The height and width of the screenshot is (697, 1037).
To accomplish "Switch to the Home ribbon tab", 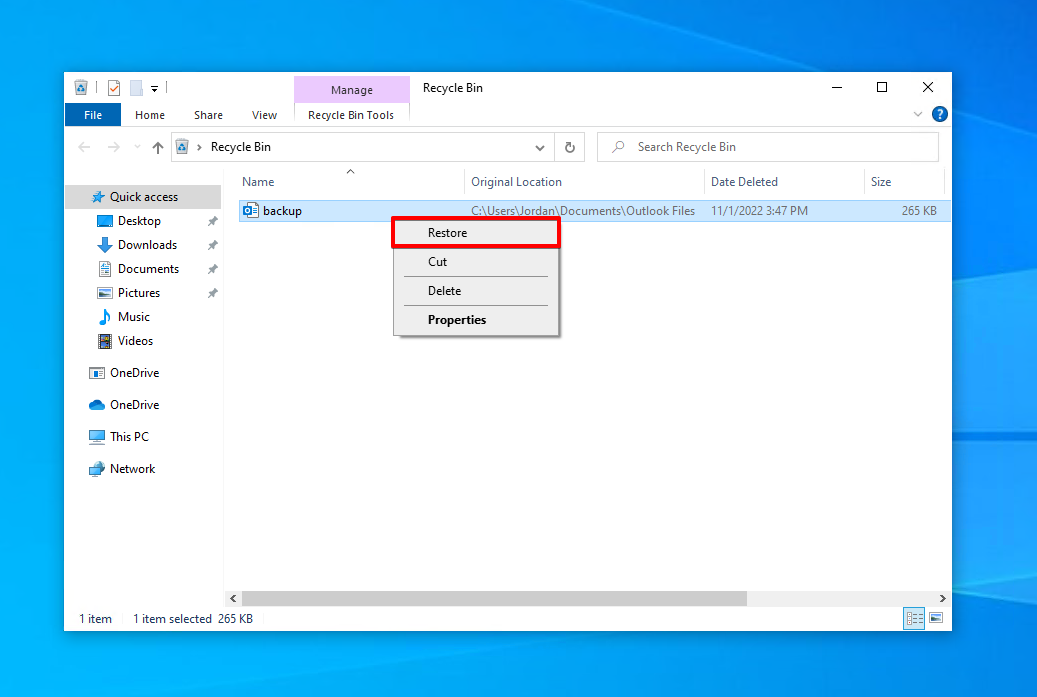I will [149, 115].
